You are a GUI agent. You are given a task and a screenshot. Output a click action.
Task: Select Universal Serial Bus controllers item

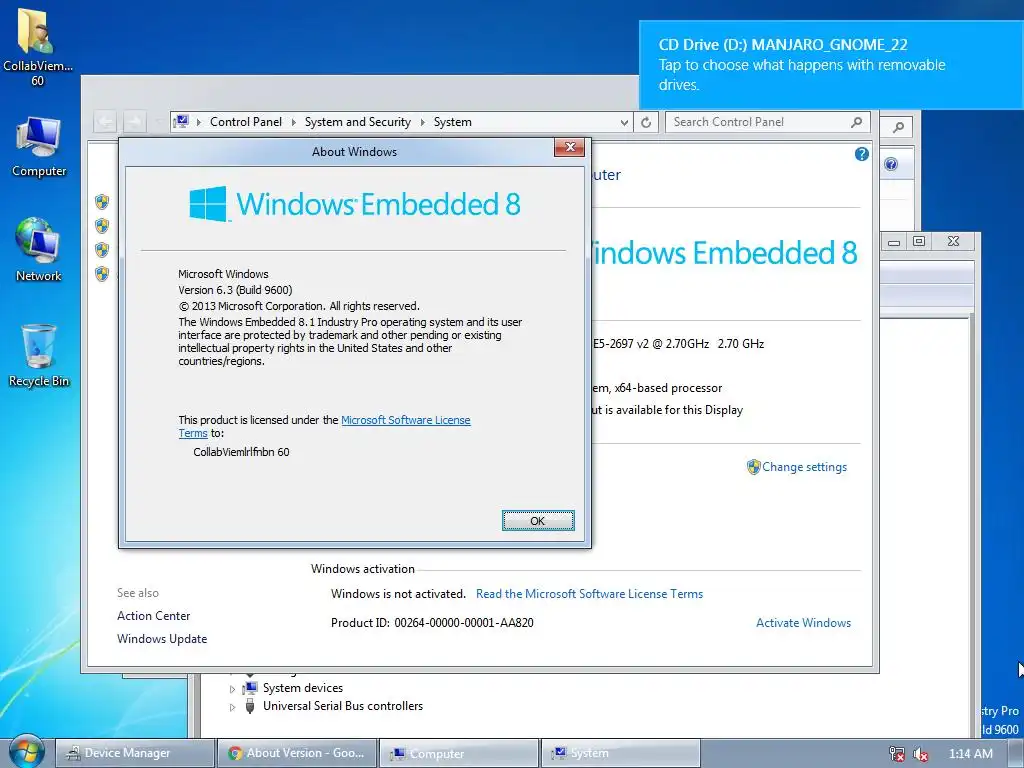coord(343,706)
